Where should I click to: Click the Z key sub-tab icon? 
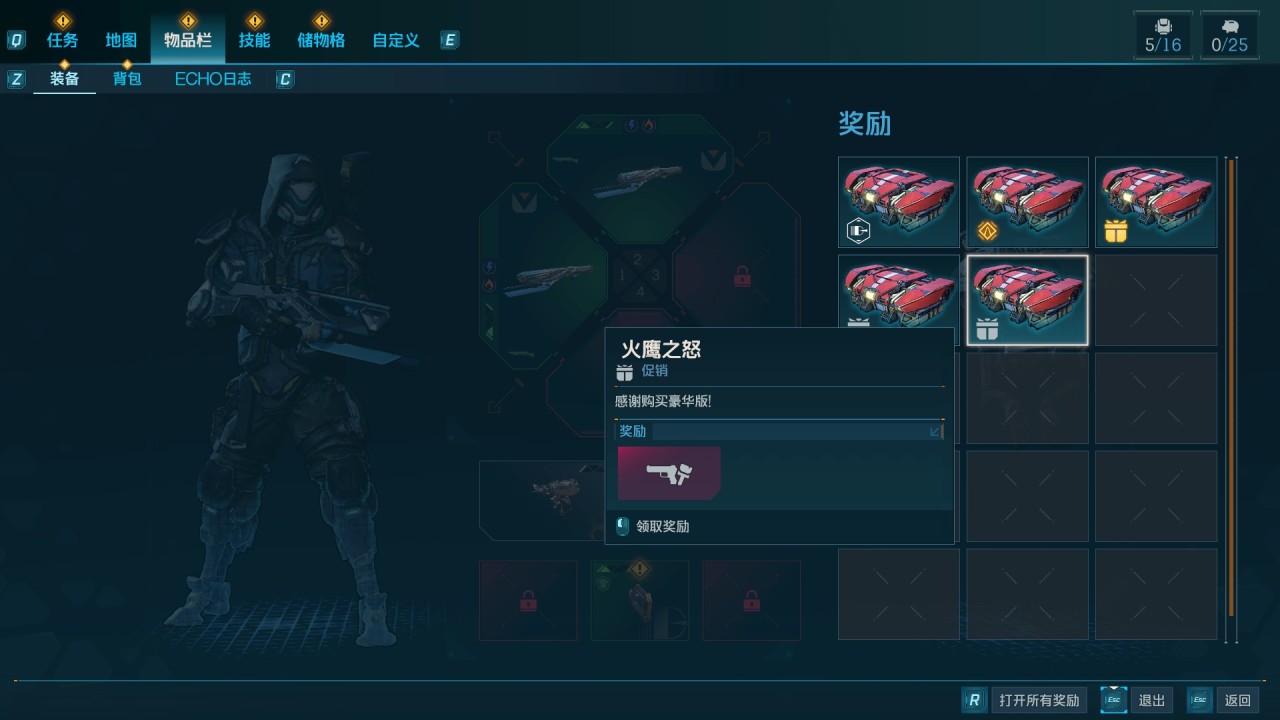coord(16,79)
